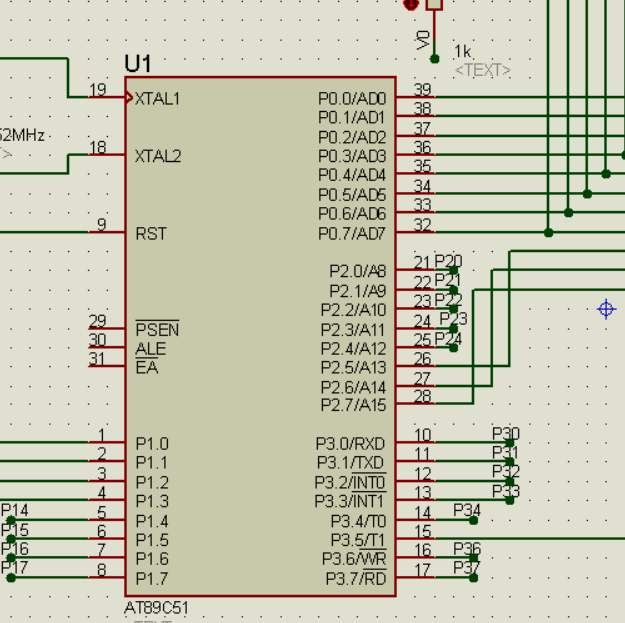Viewport: 625px width, 623px height.
Task: Click the P24 net label
Action: [x=448, y=339]
